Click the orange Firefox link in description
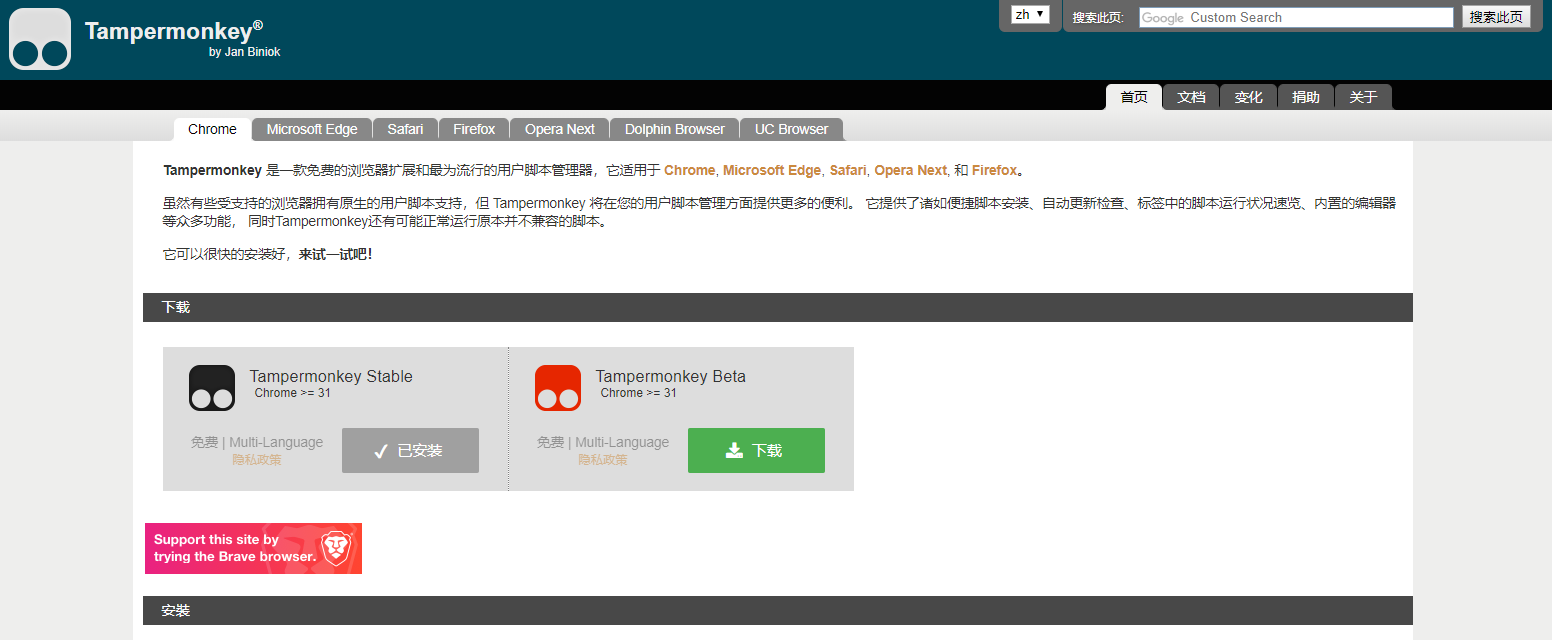 point(994,170)
